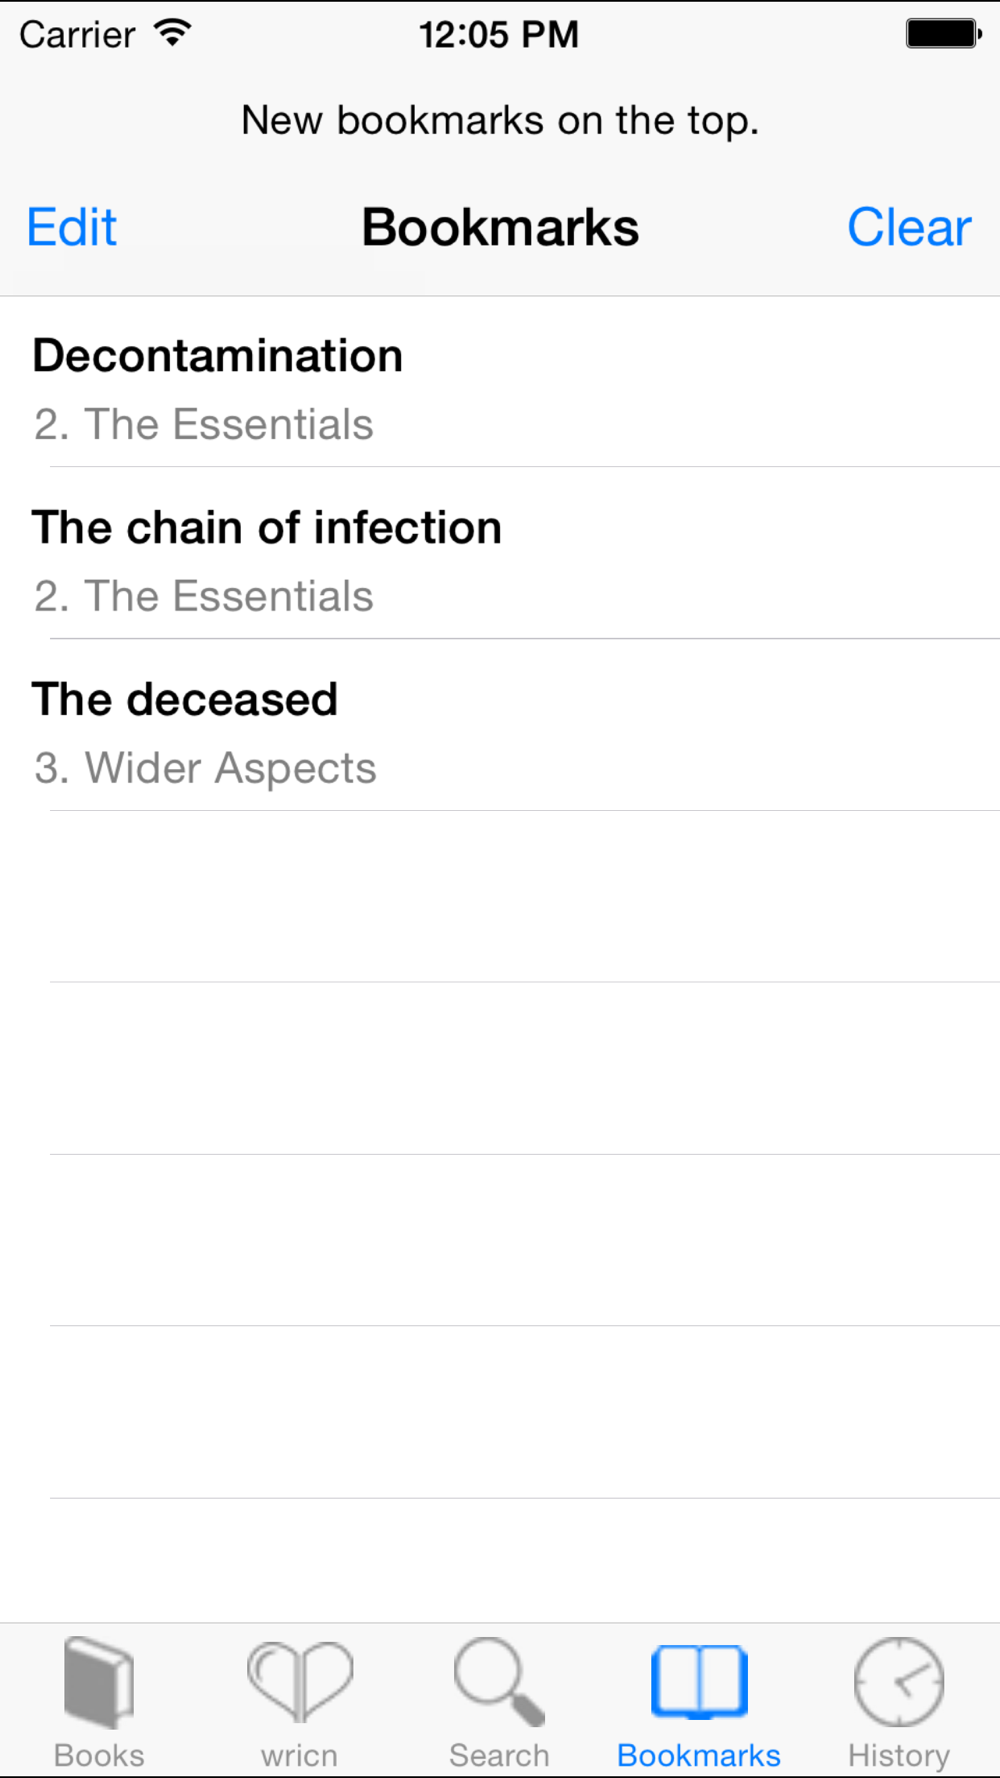Screen dimensions: 1000x1778
Task: Tap the Edit button
Action: pyautogui.click(x=72, y=227)
